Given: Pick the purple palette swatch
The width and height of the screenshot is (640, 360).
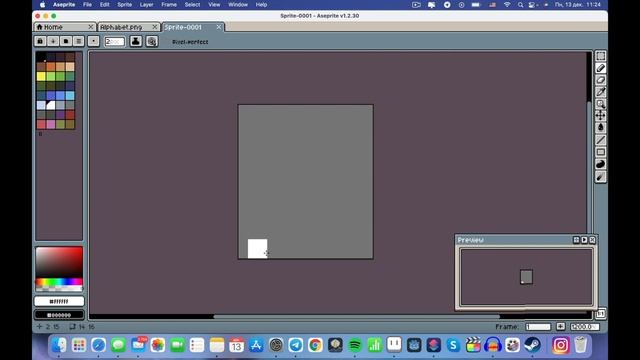Looking at the screenshot, I should (60, 115).
